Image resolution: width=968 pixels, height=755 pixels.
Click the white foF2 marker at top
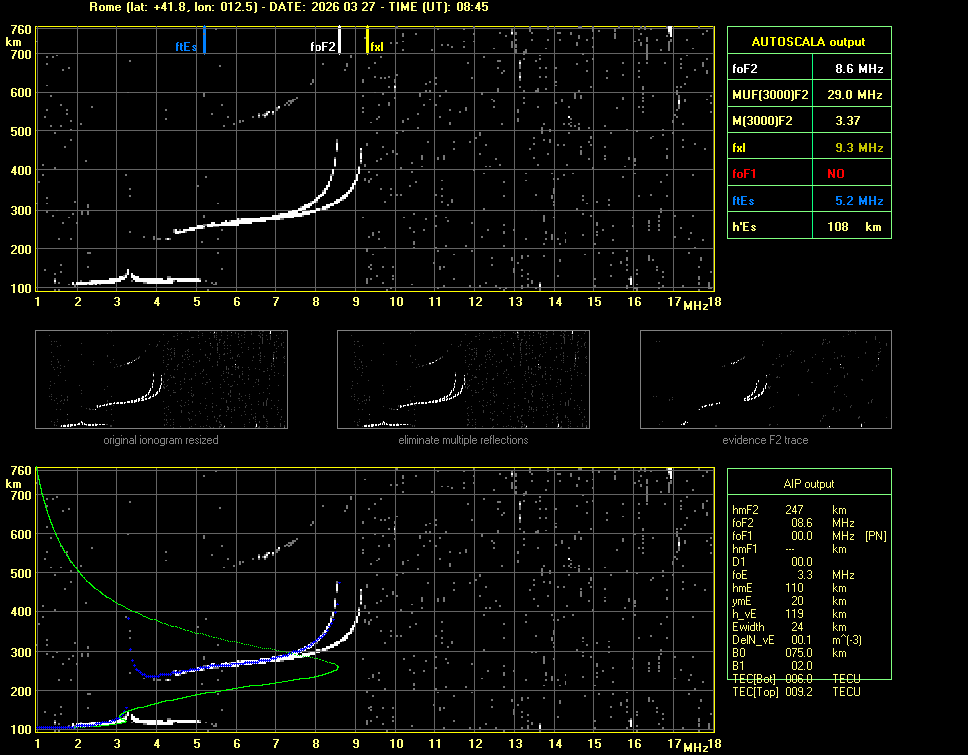click(339, 41)
